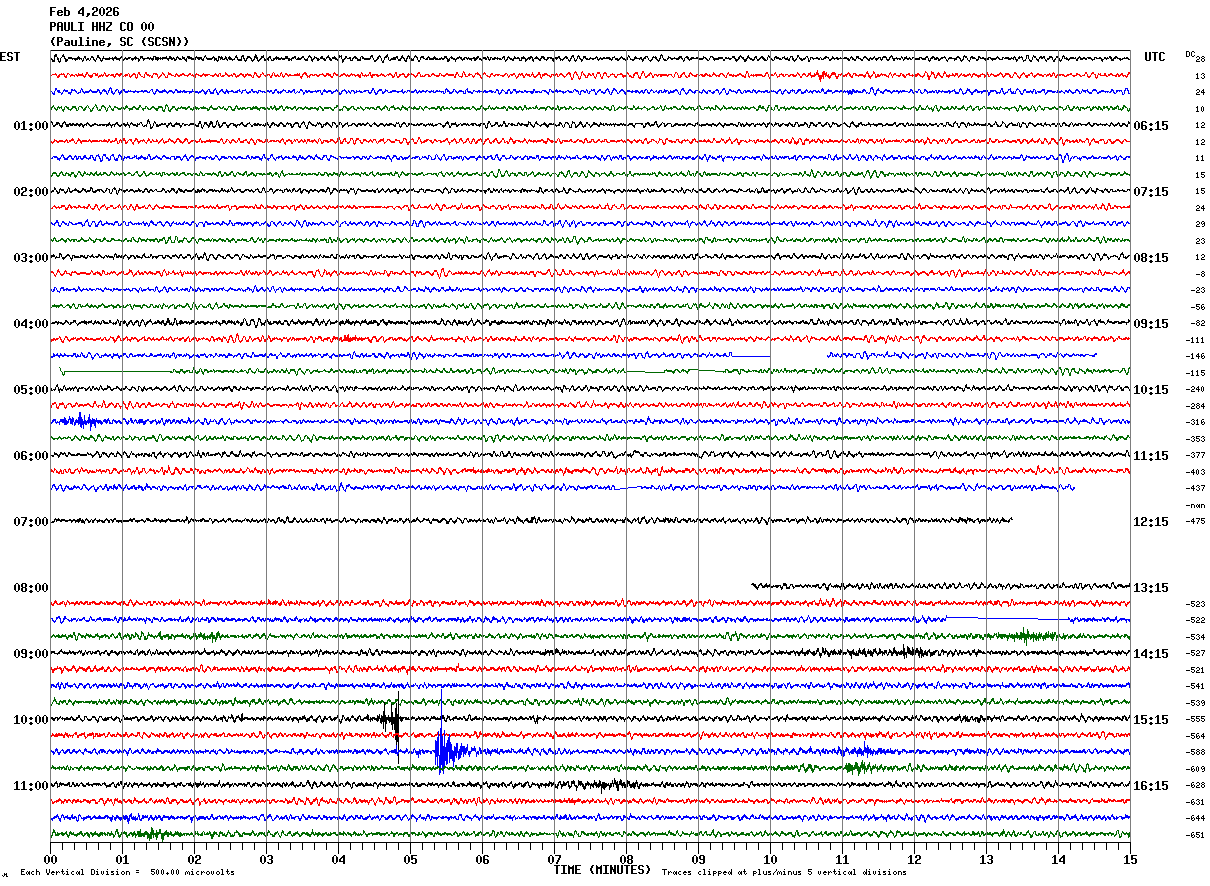
Task: Click the 07:00 EST row label
Action: tap(30, 521)
